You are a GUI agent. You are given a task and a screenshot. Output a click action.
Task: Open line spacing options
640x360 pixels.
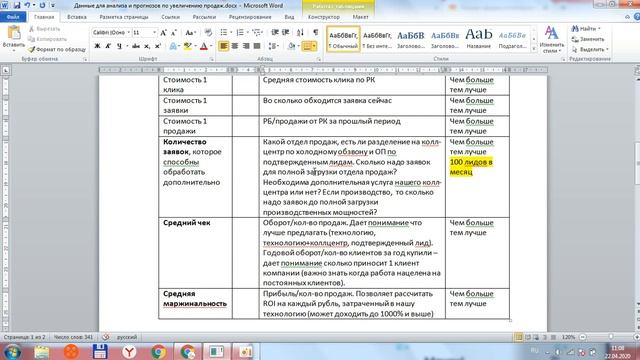pos(273,46)
